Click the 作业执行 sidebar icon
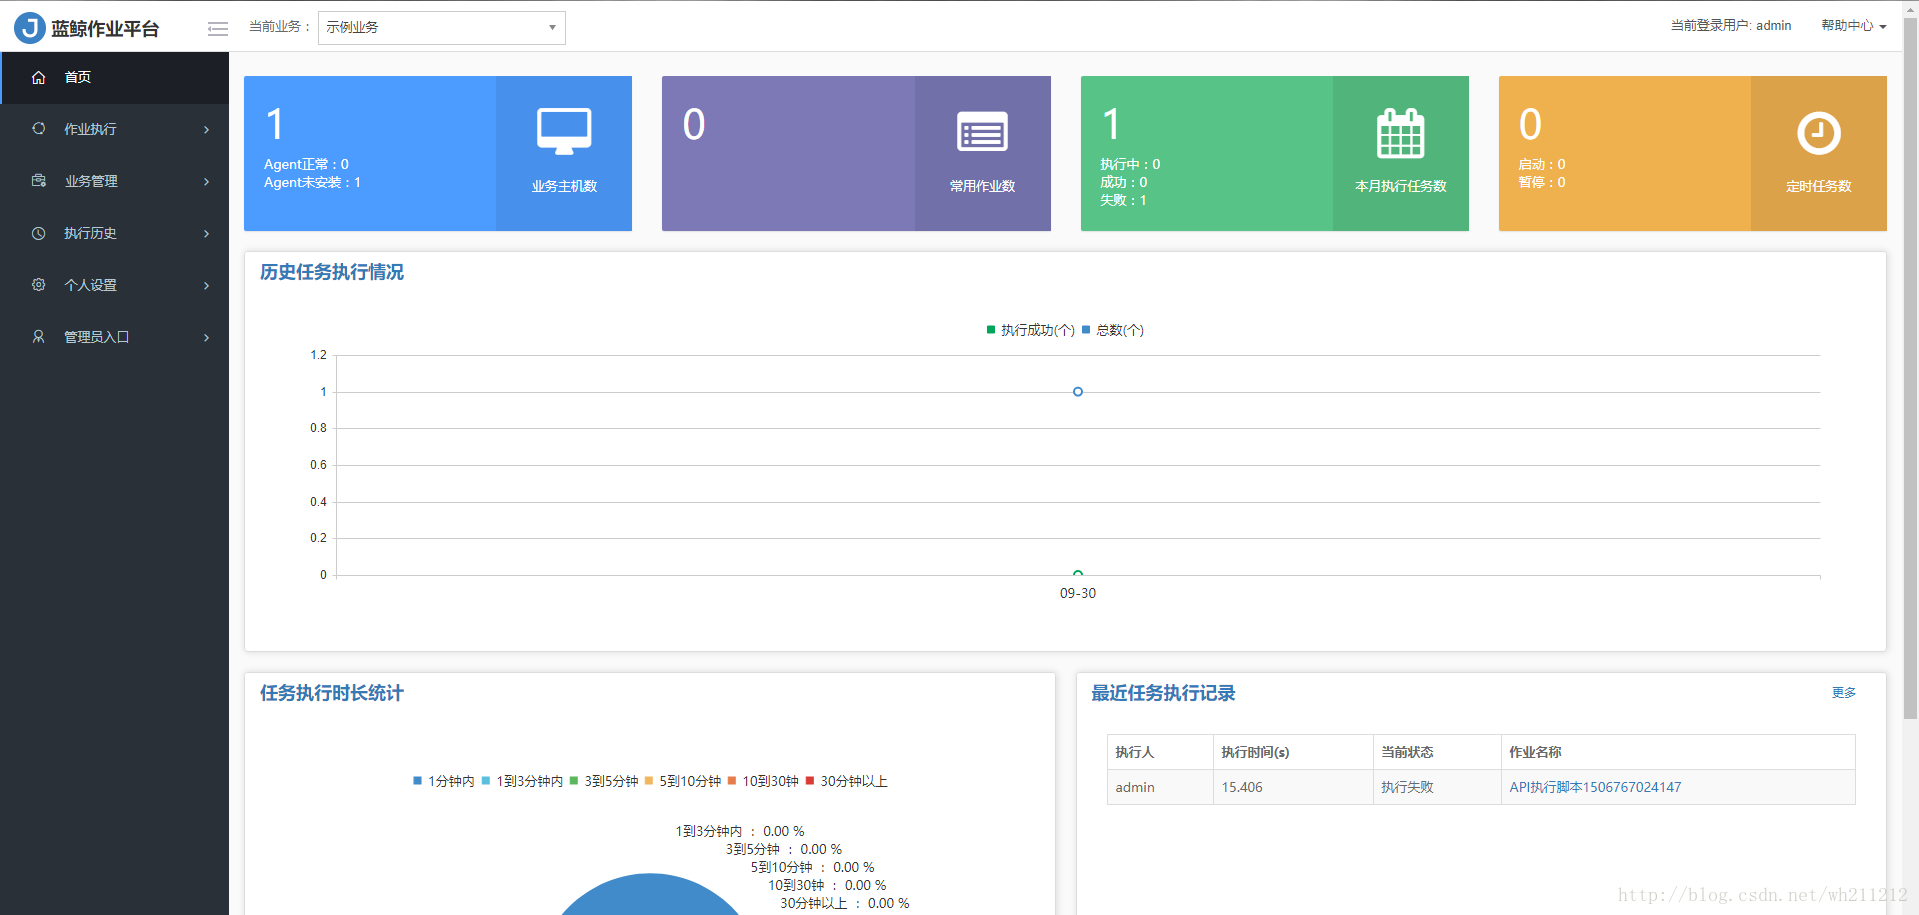The height and width of the screenshot is (915, 1919). point(39,129)
